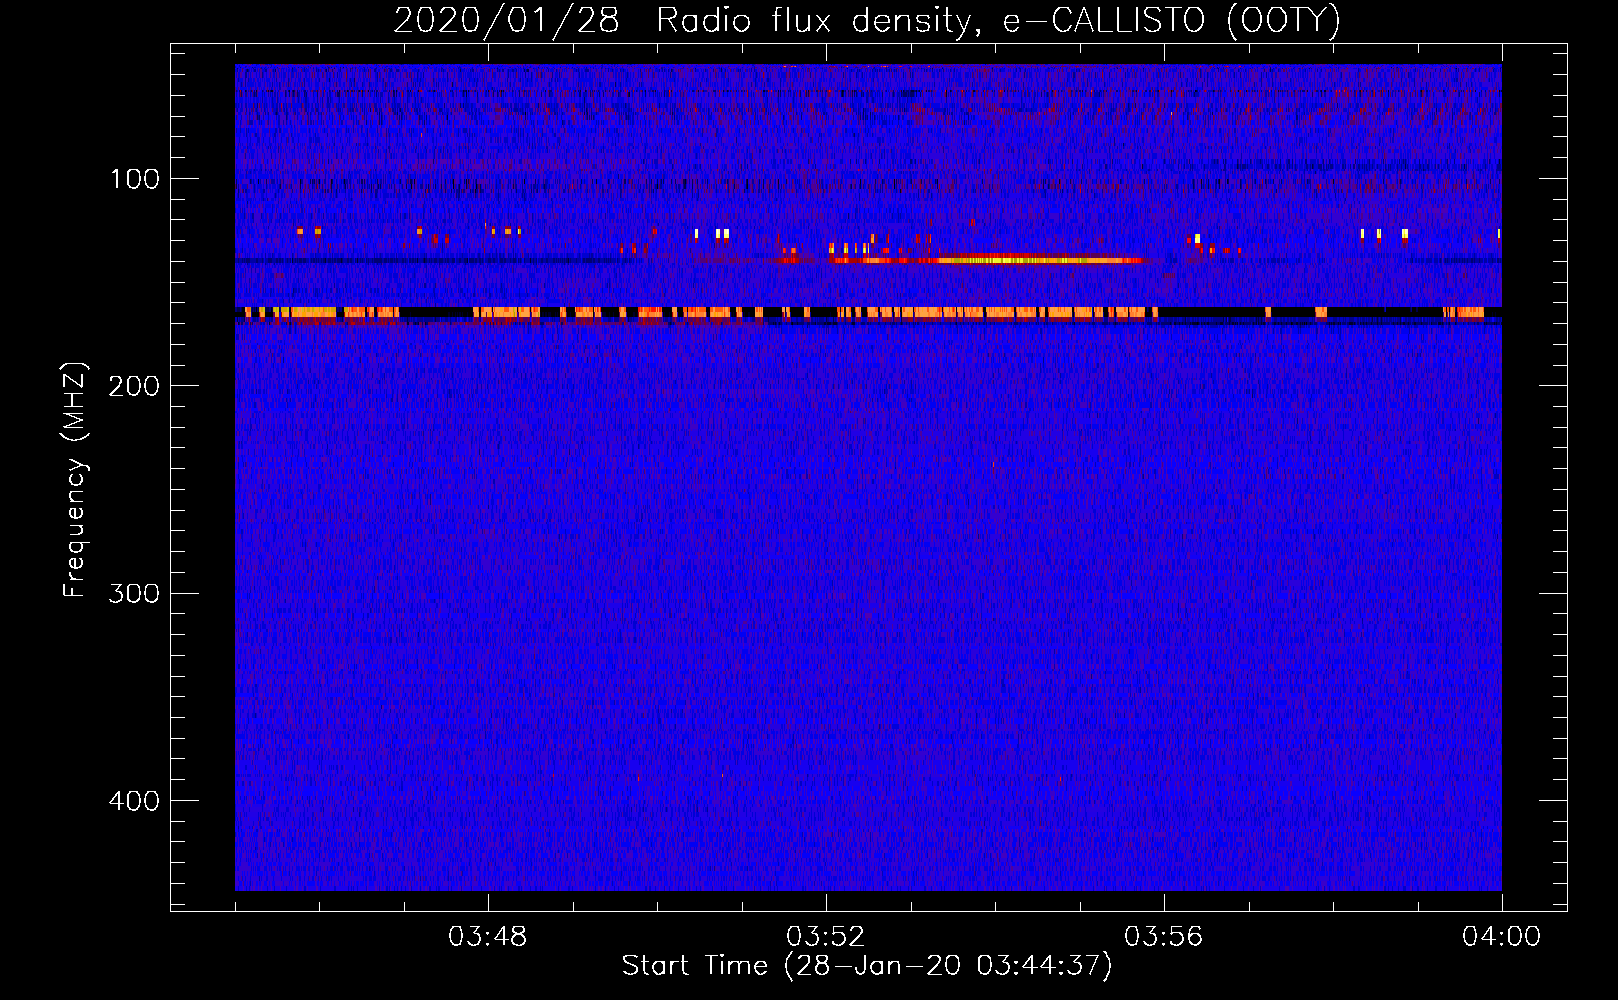Click the plot title '2020/01/28 Radio flux density'
Image resolution: width=1618 pixels, height=1000 pixels.
pyautogui.click(x=867, y=20)
